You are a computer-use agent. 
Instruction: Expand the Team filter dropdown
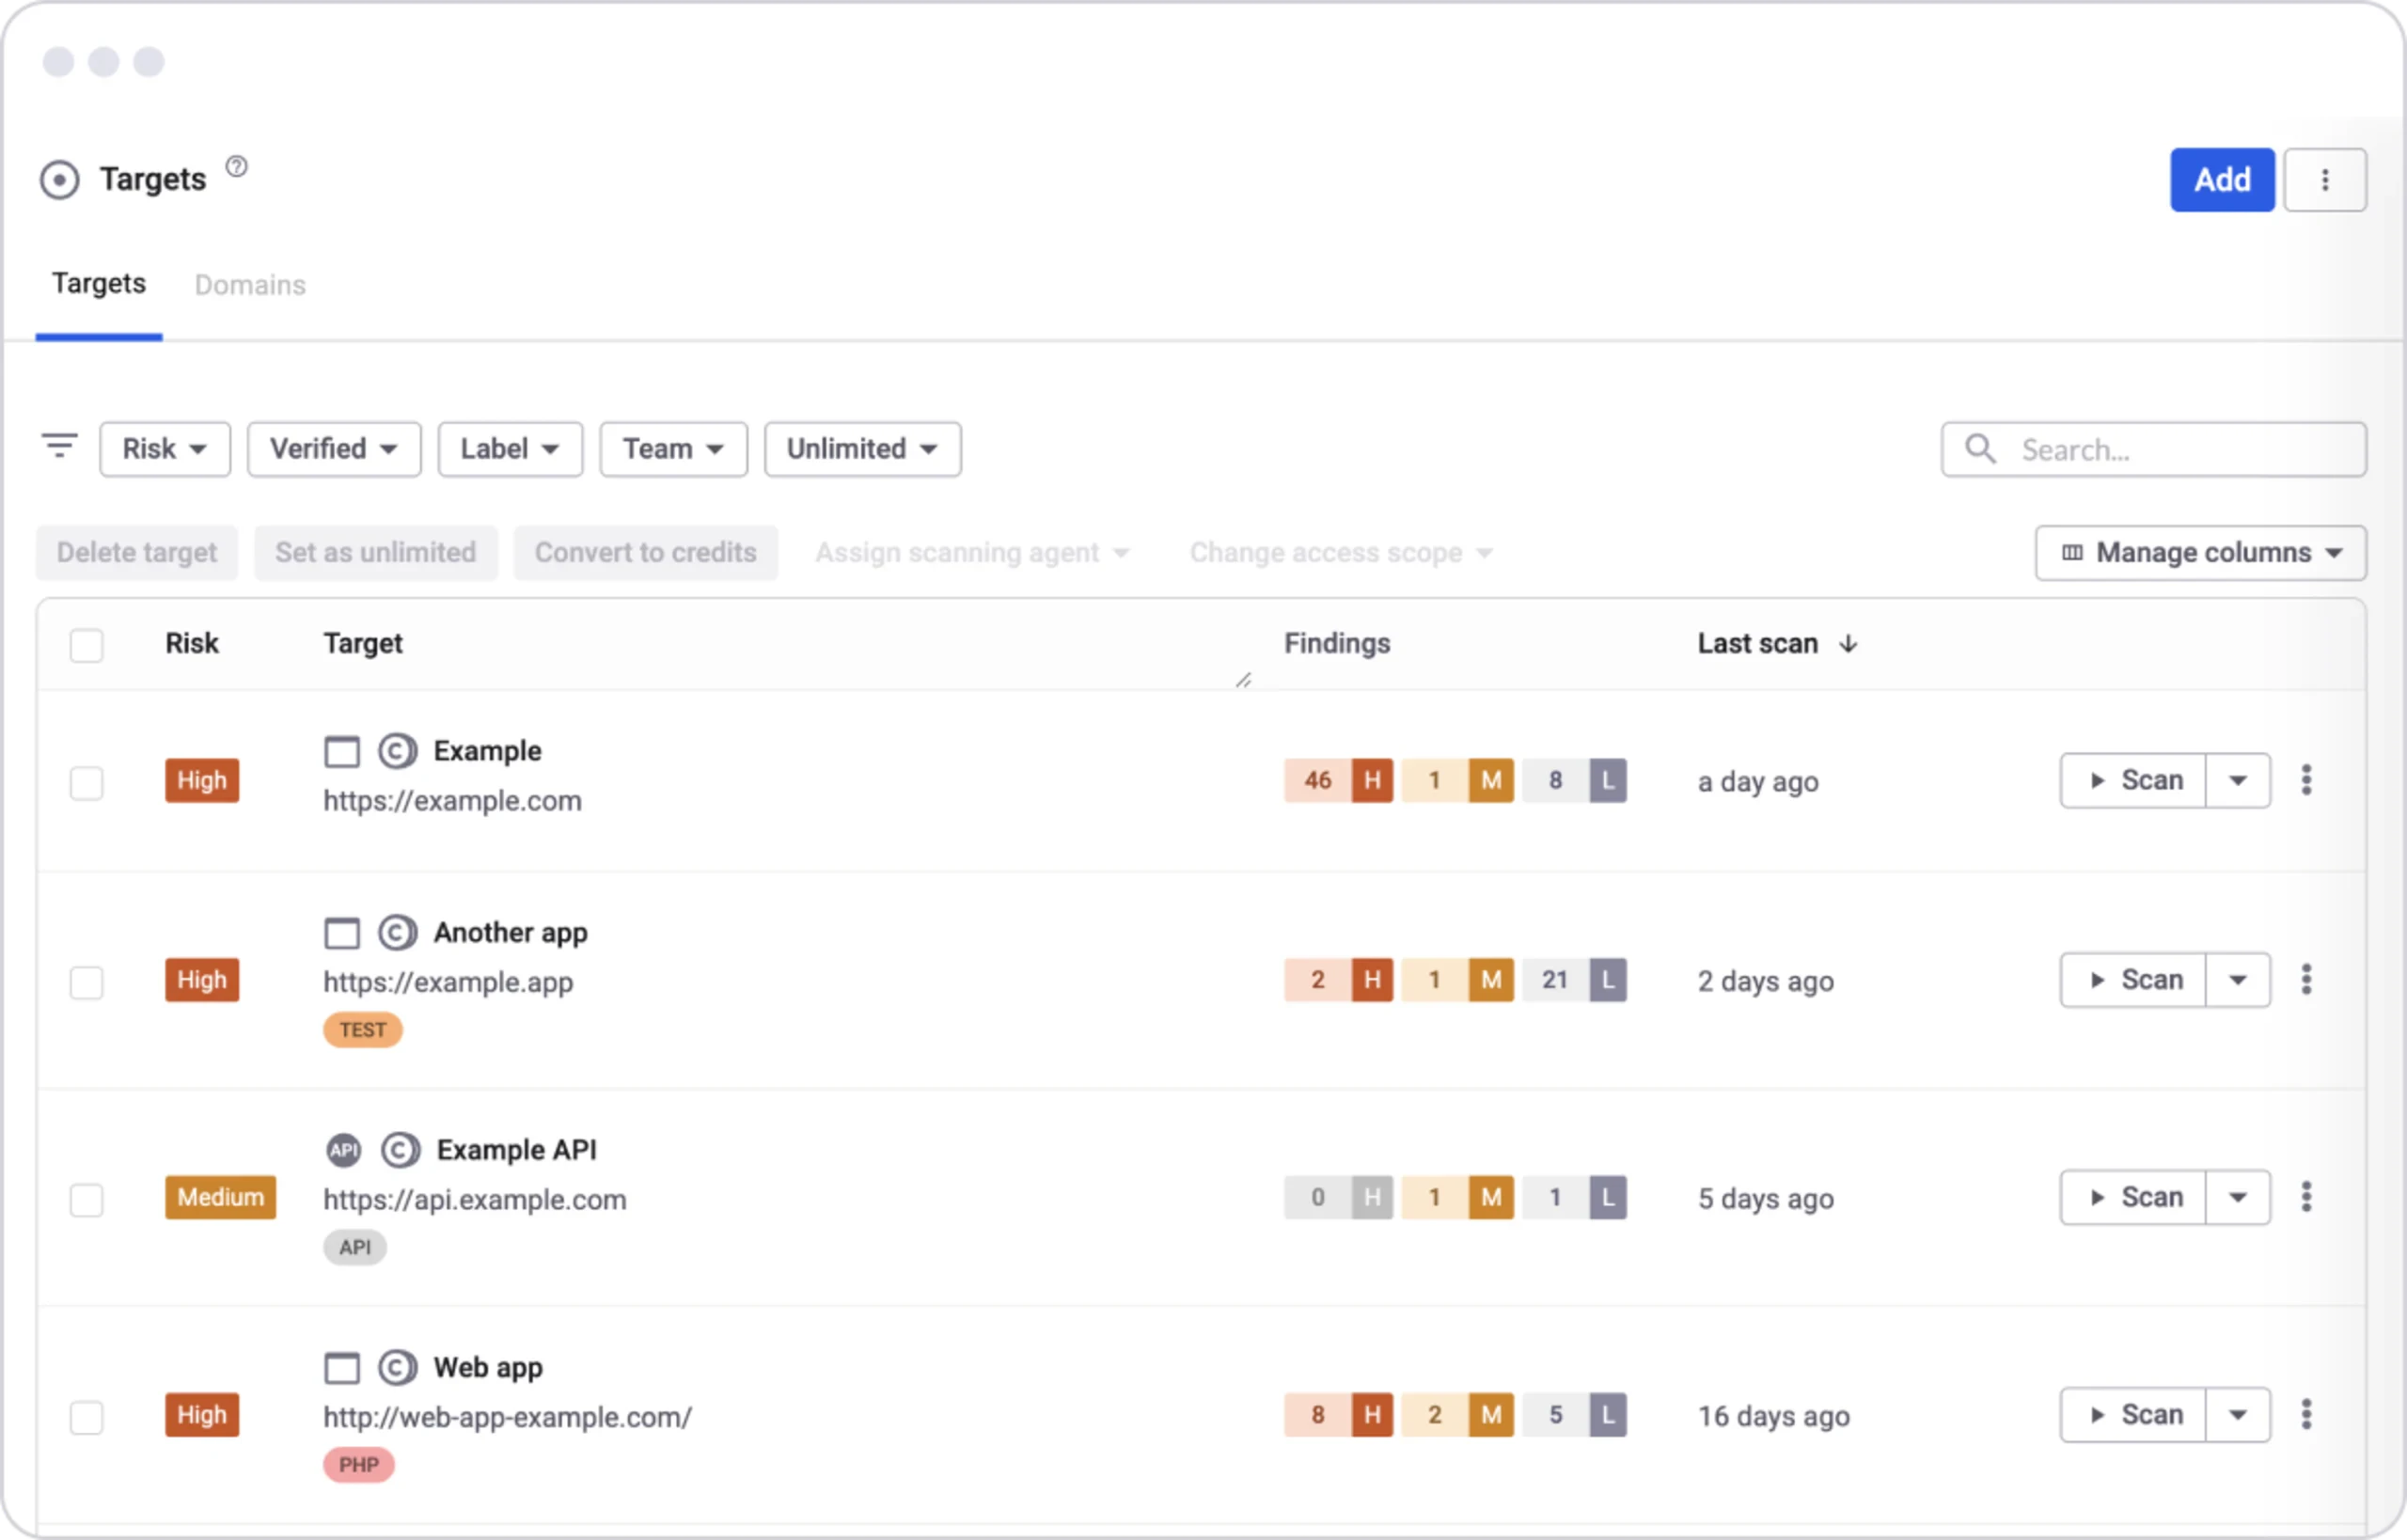click(672, 448)
